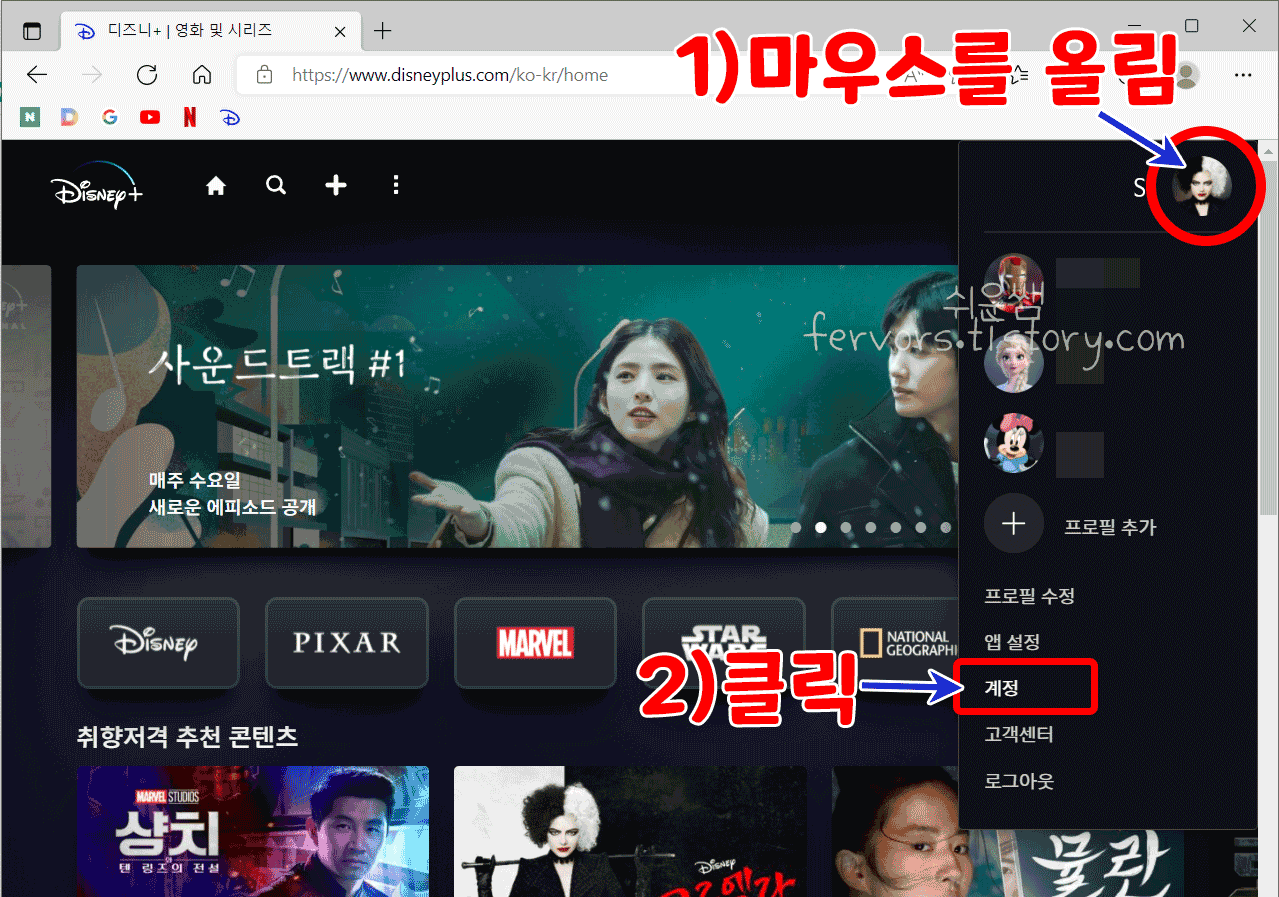Open the Netflix bookmark icon
This screenshot has height=897, width=1279.
point(190,117)
